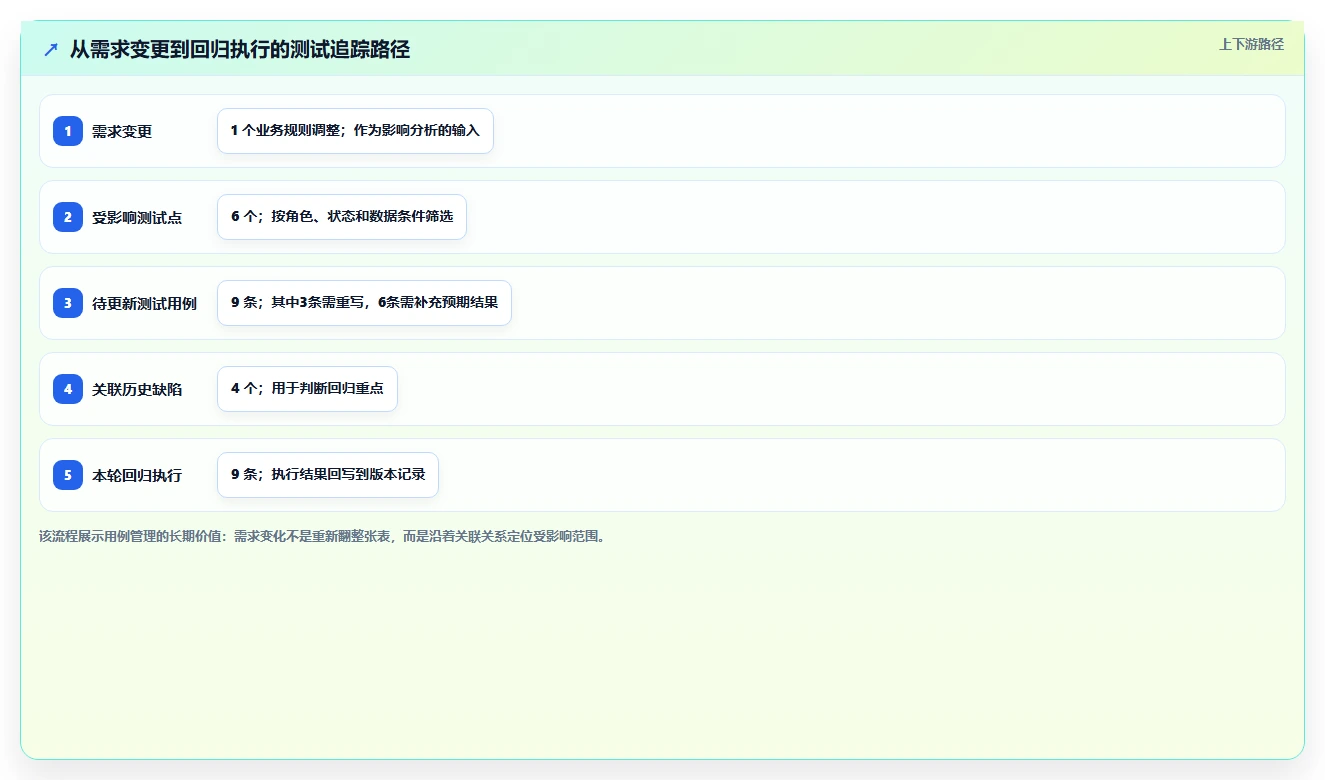
Task: Click the 本轮回归执行 step label
Action: tap(137, 475)
